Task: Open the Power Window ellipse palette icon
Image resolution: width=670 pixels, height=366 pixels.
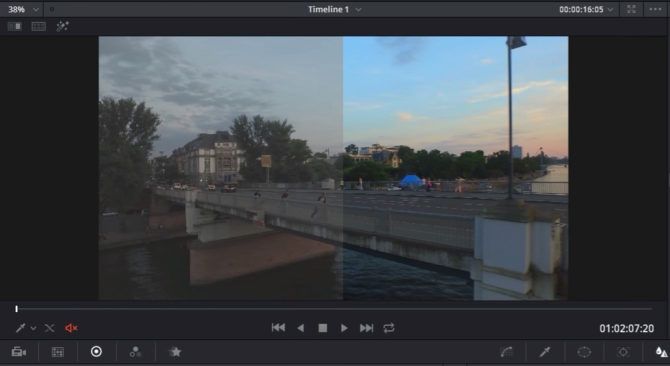Action: click(x=584, y=352)
